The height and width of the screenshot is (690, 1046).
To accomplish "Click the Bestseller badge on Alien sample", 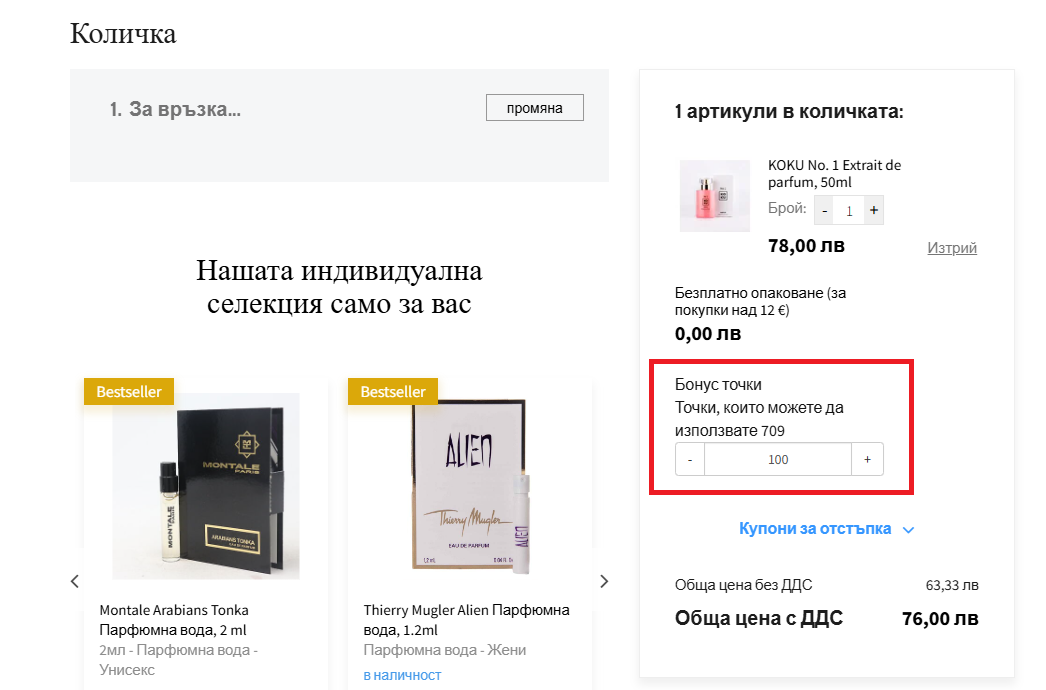I will click(393, 392).
